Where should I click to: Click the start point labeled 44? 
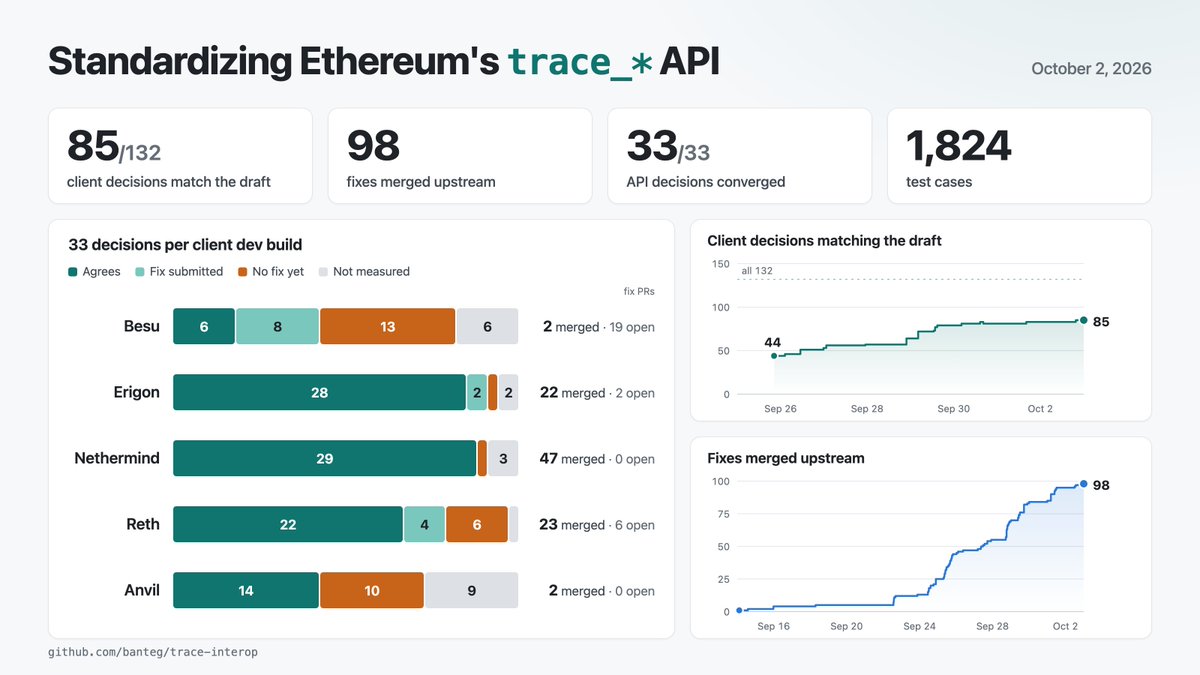click(x=773, y=355)
